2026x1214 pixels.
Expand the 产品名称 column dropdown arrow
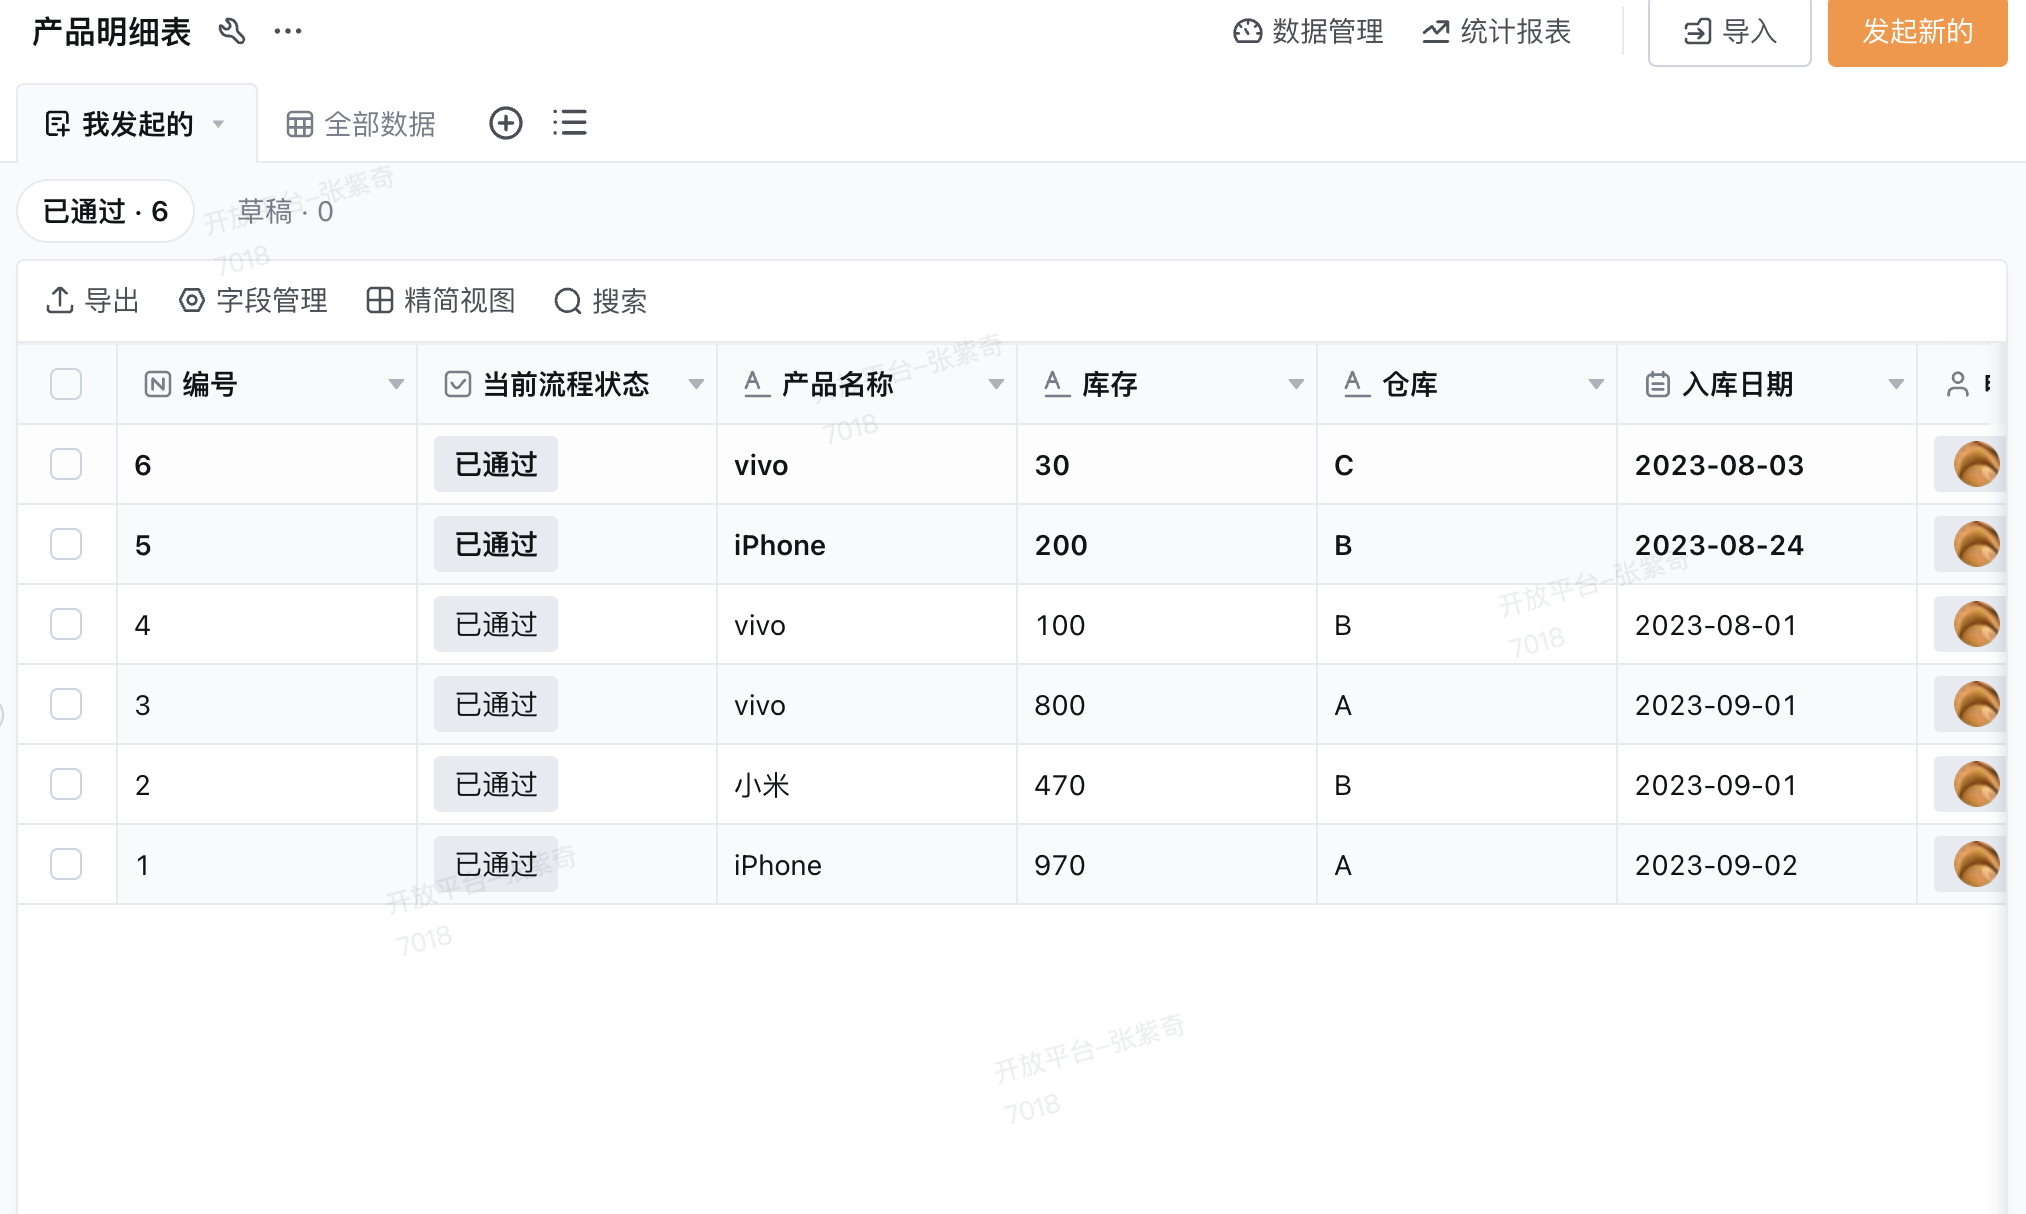pyautogui.click(x=996, y=384)
